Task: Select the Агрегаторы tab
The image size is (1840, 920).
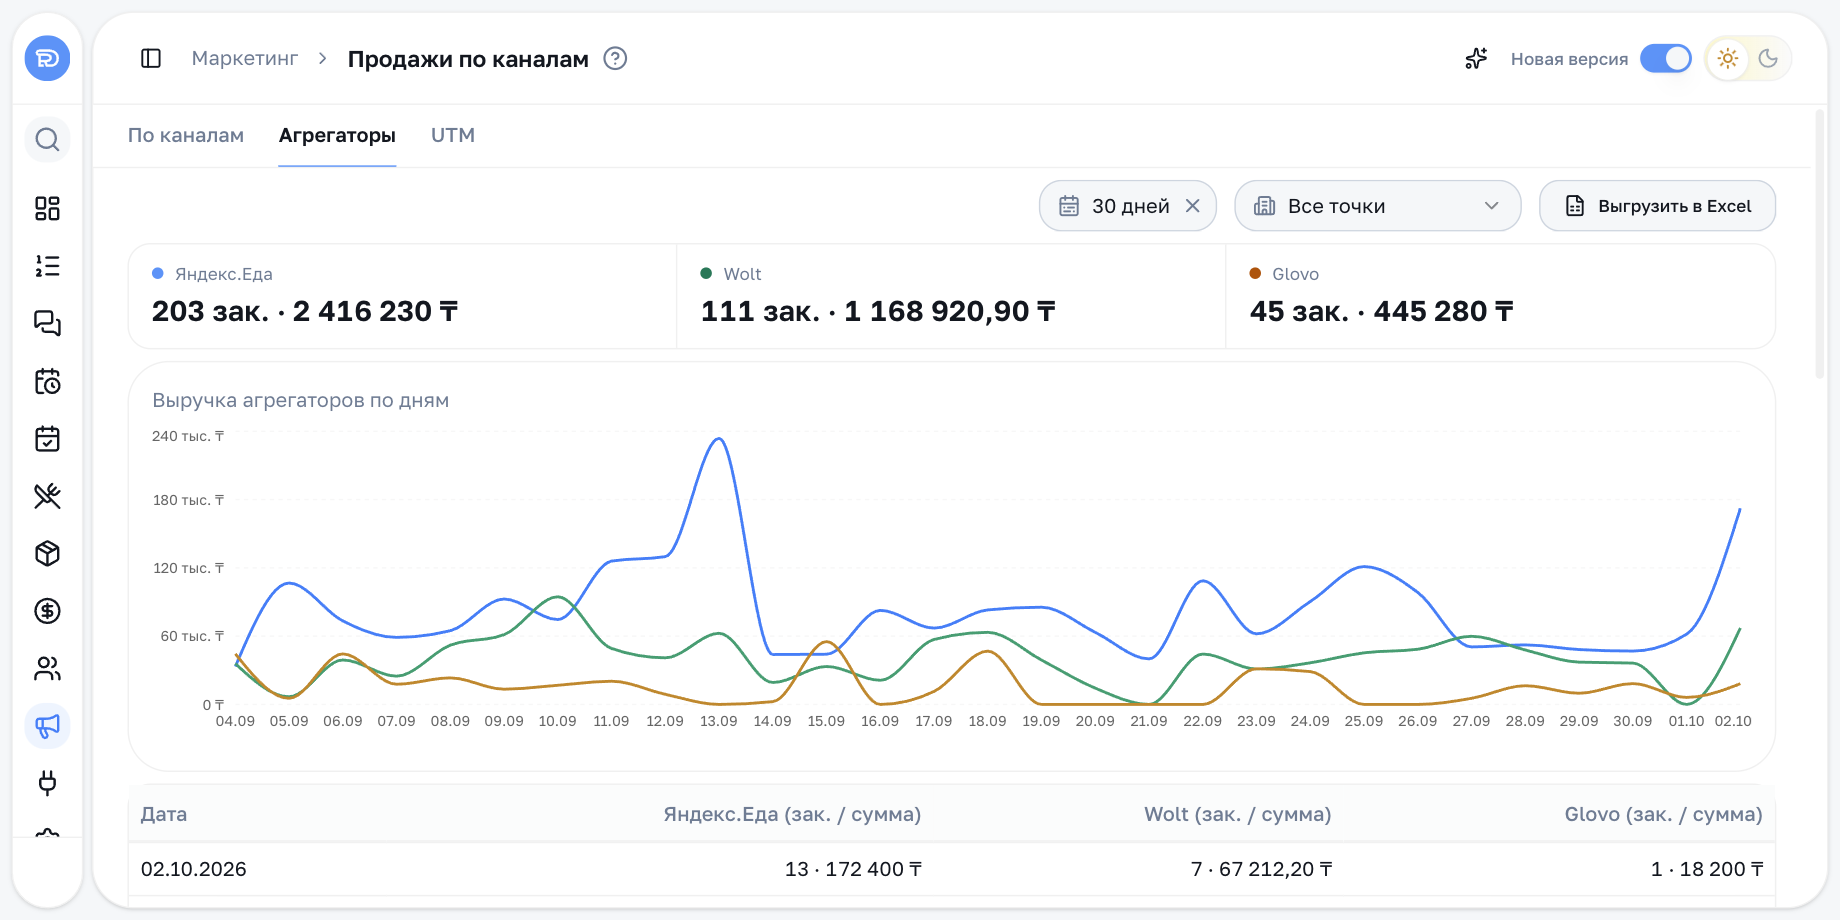Action: (x=337, y=135)
